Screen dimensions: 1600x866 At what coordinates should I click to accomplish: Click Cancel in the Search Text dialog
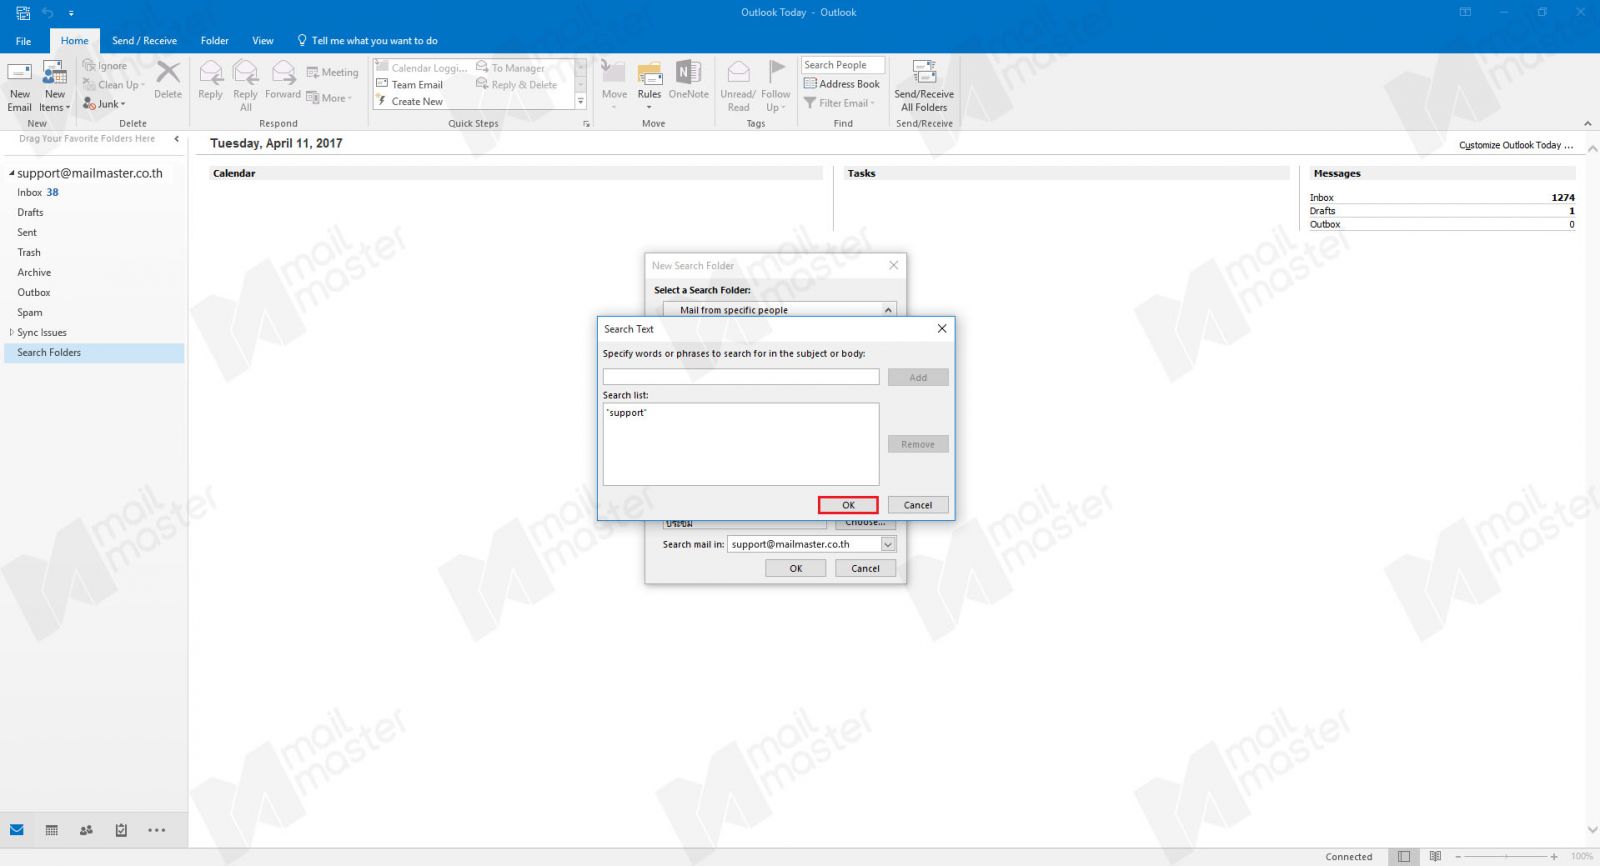click(x=918, y=505)
